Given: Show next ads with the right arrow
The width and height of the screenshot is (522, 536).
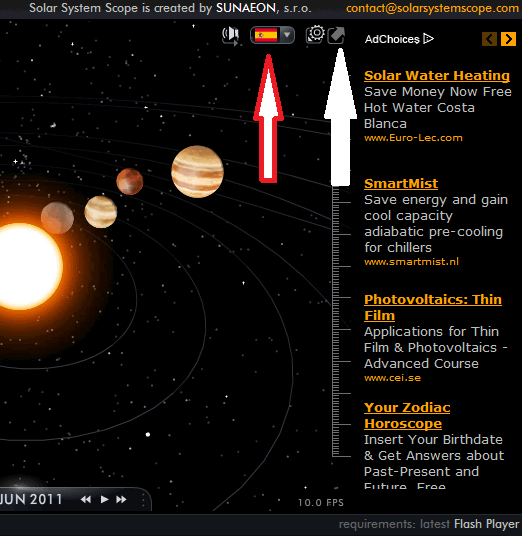Looking at the screenshot, I should [x=508, y=39].
